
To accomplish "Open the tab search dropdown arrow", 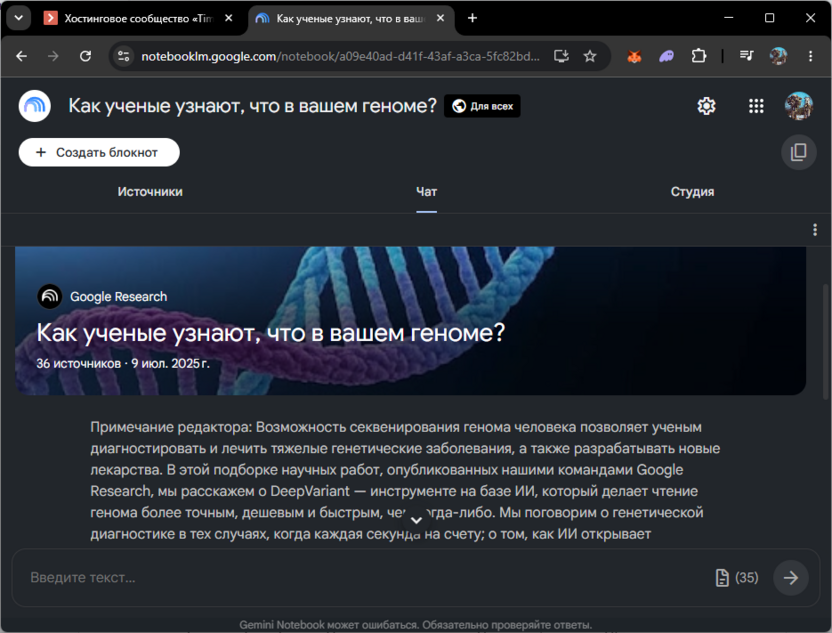I will (x=19, y=18).
